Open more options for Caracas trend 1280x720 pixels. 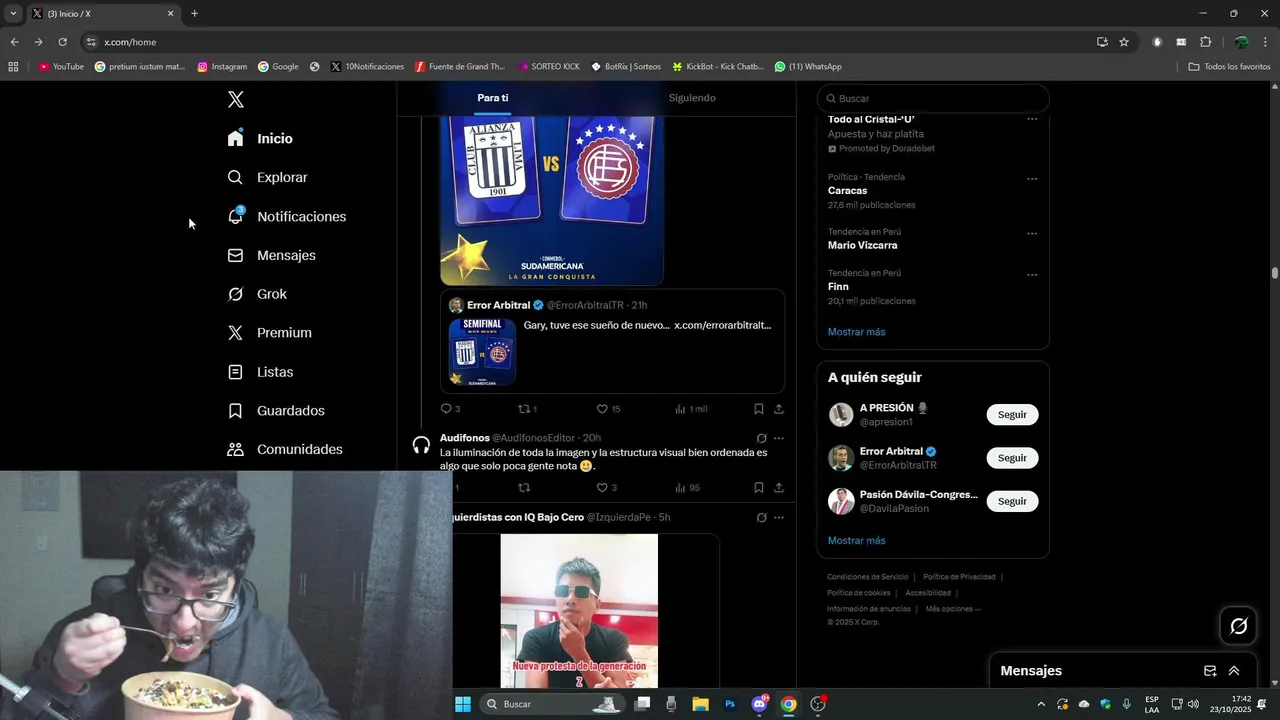pos(1032,180)
